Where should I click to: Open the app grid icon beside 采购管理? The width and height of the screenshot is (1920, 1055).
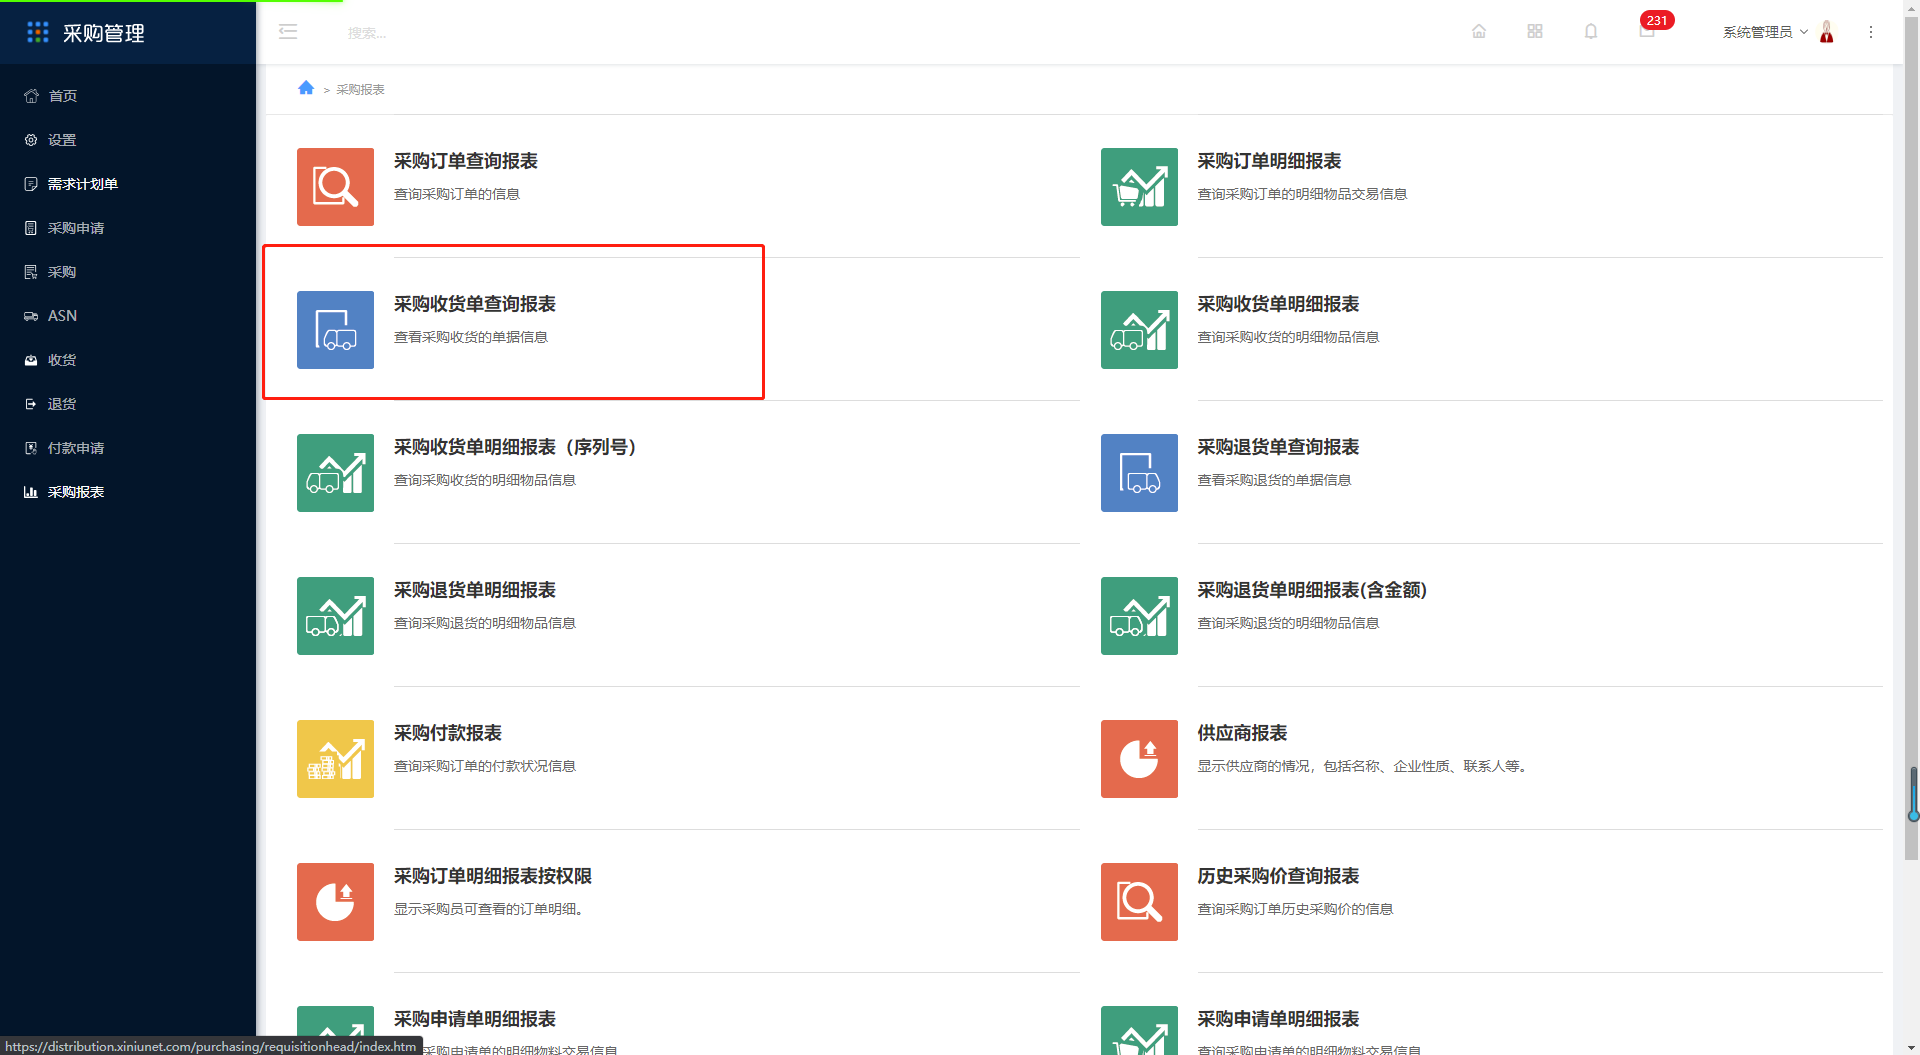tap(38, 33)
